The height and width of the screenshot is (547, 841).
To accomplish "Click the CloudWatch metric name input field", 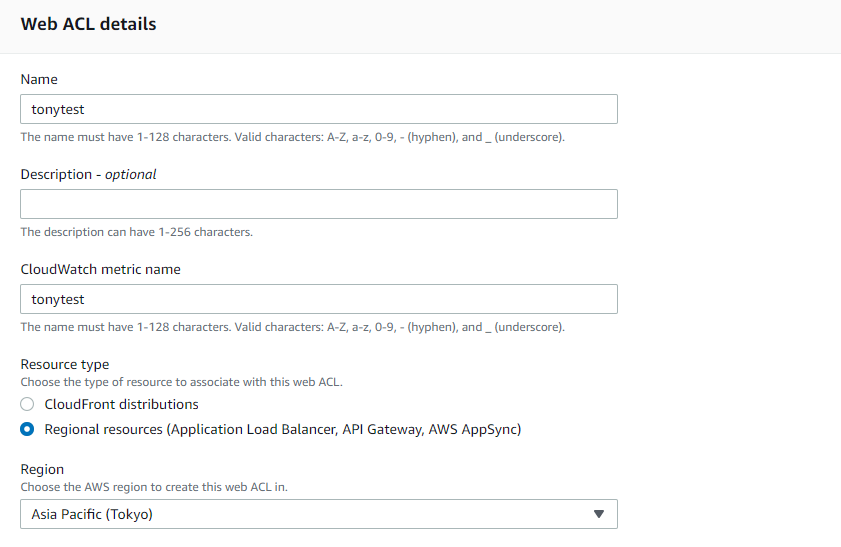I will click(x=318, y=299).
